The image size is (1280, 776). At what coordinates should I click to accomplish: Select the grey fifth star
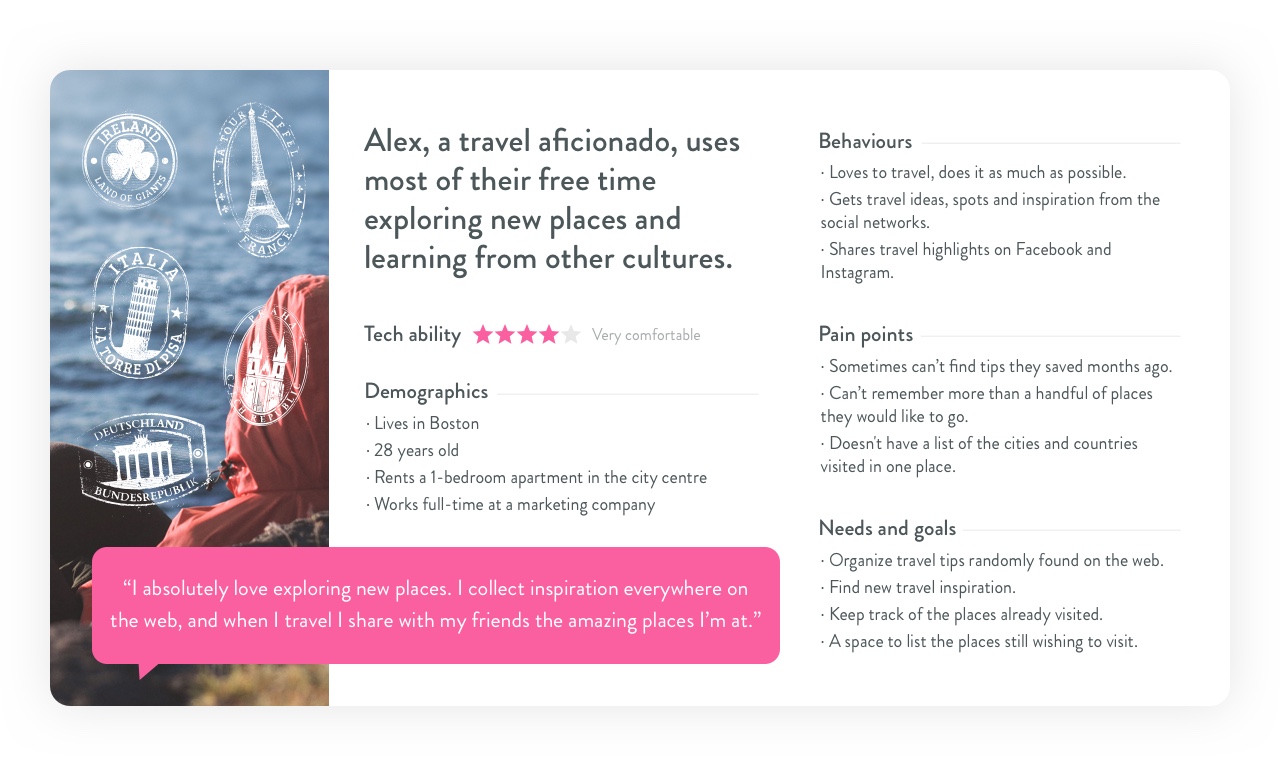(571, 335)
